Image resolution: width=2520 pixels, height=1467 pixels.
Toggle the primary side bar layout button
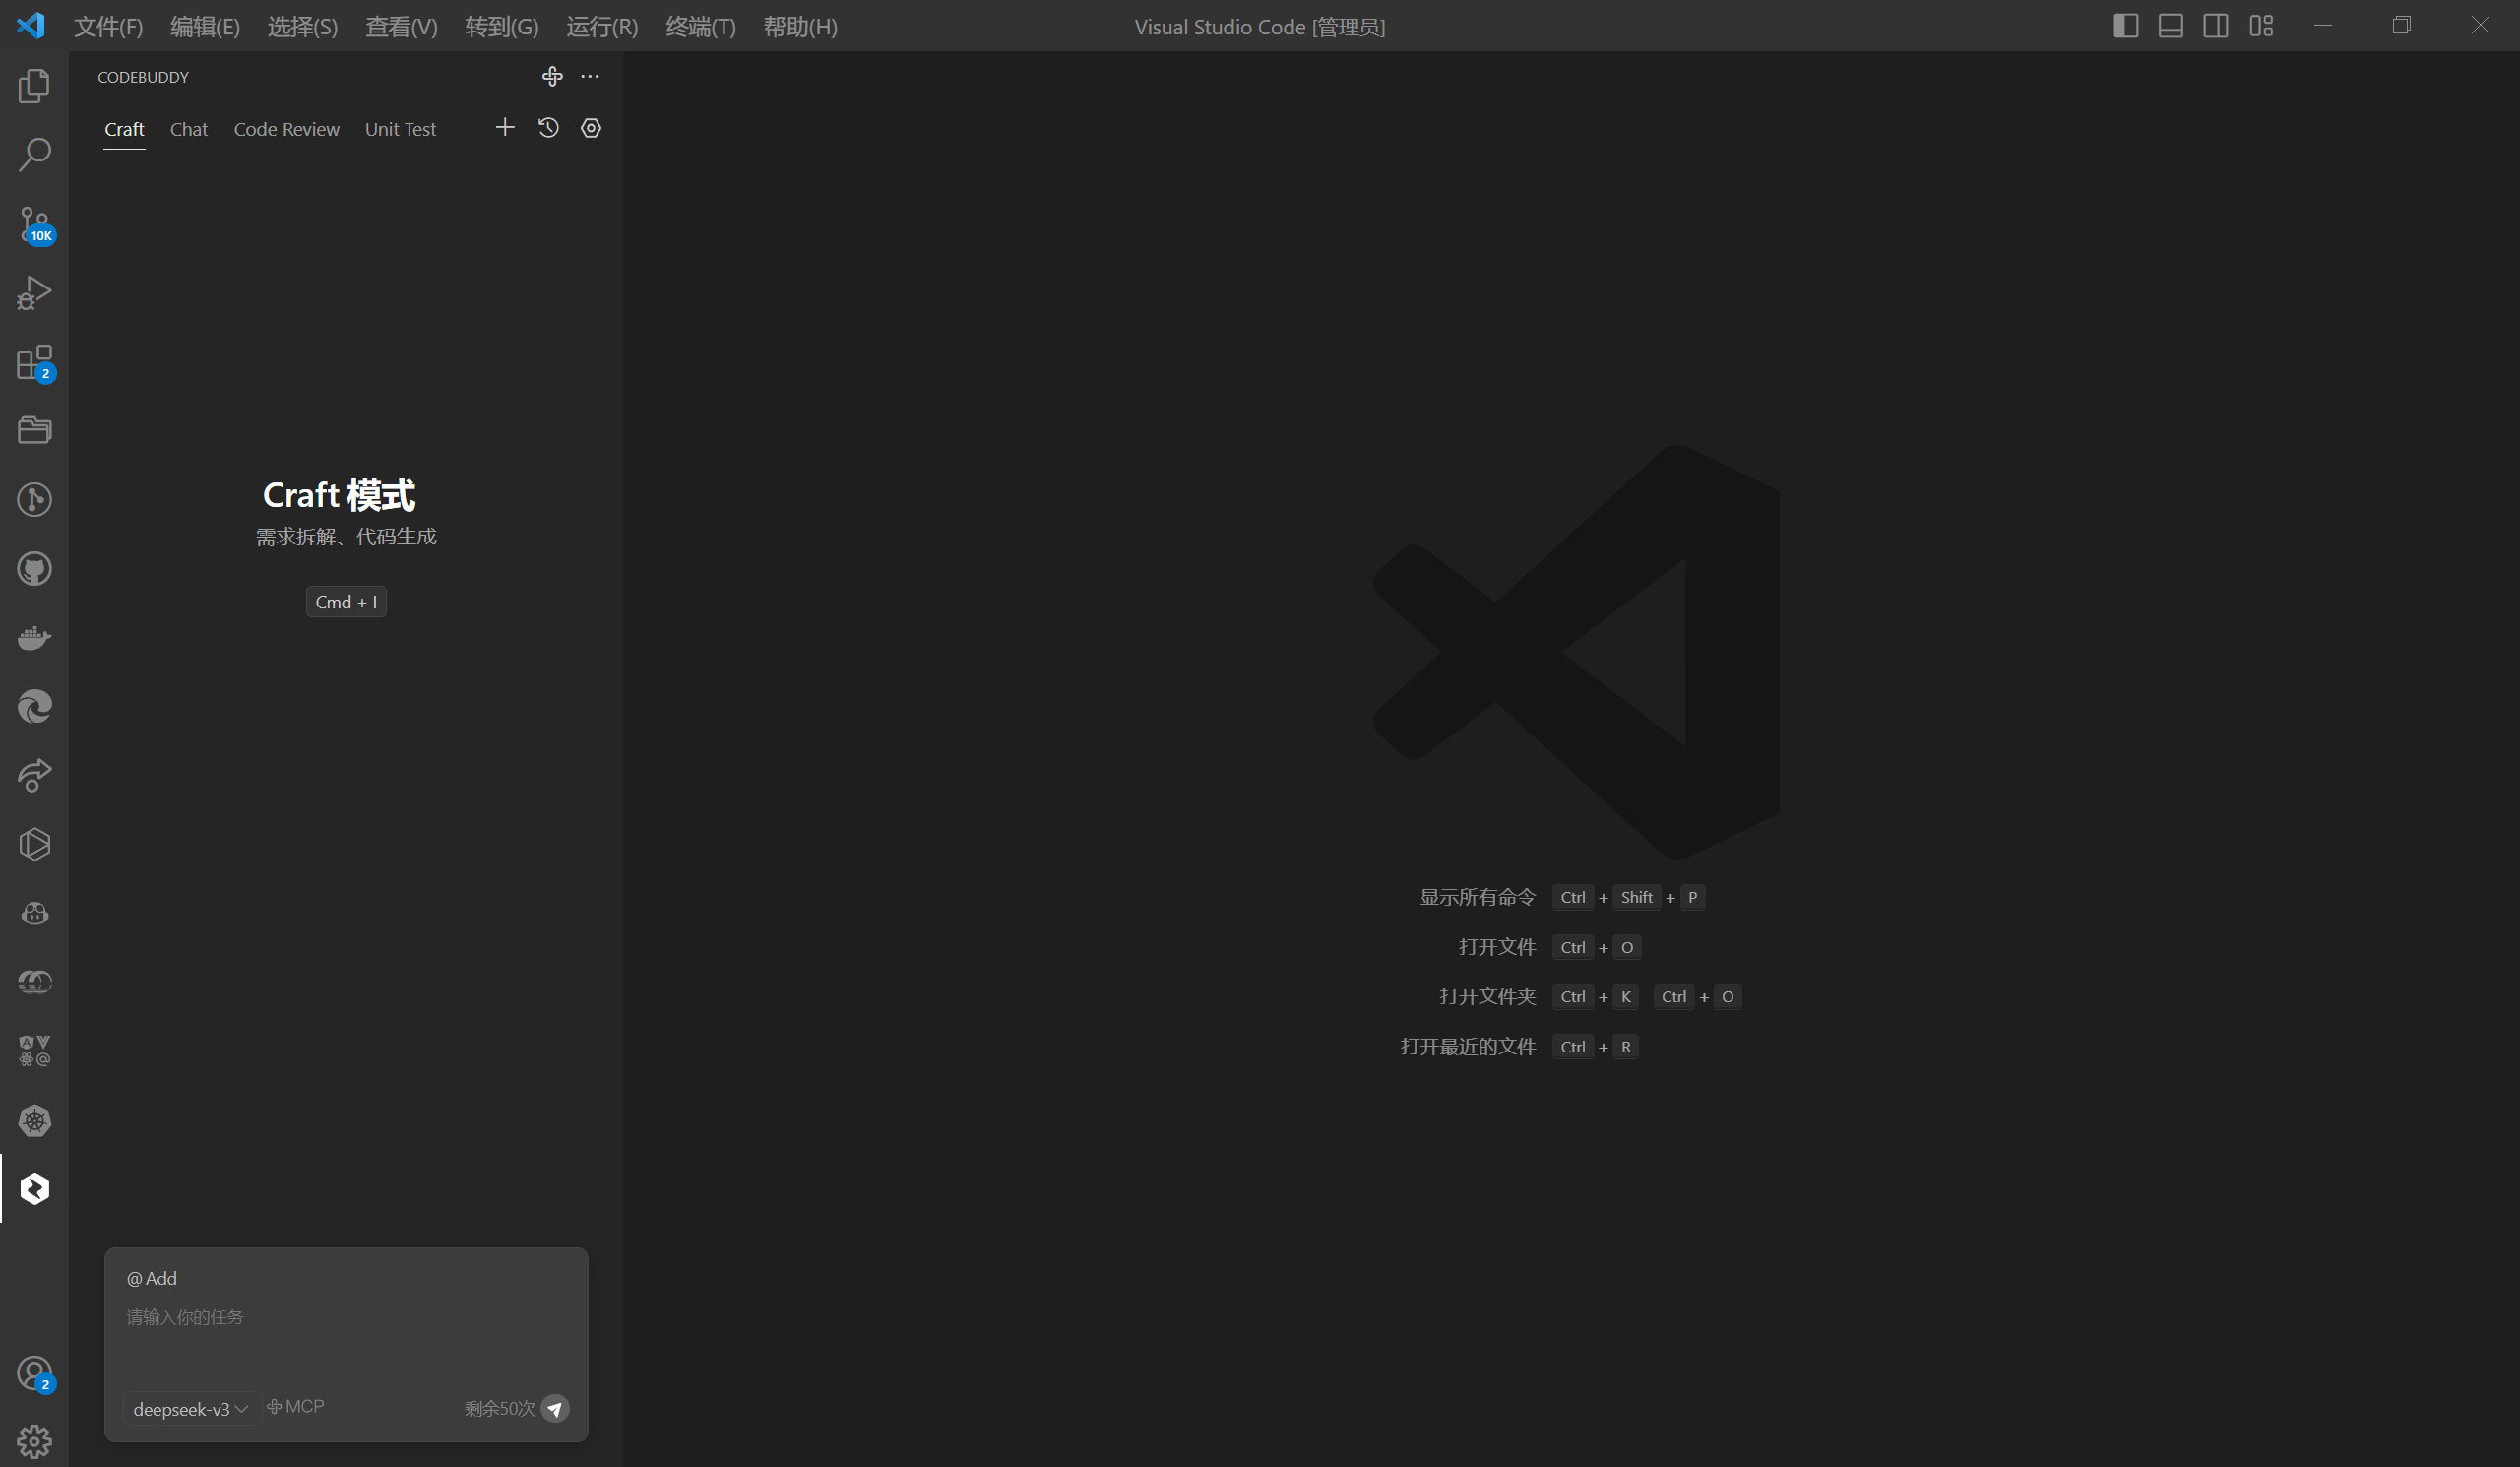click(2126, 26)
